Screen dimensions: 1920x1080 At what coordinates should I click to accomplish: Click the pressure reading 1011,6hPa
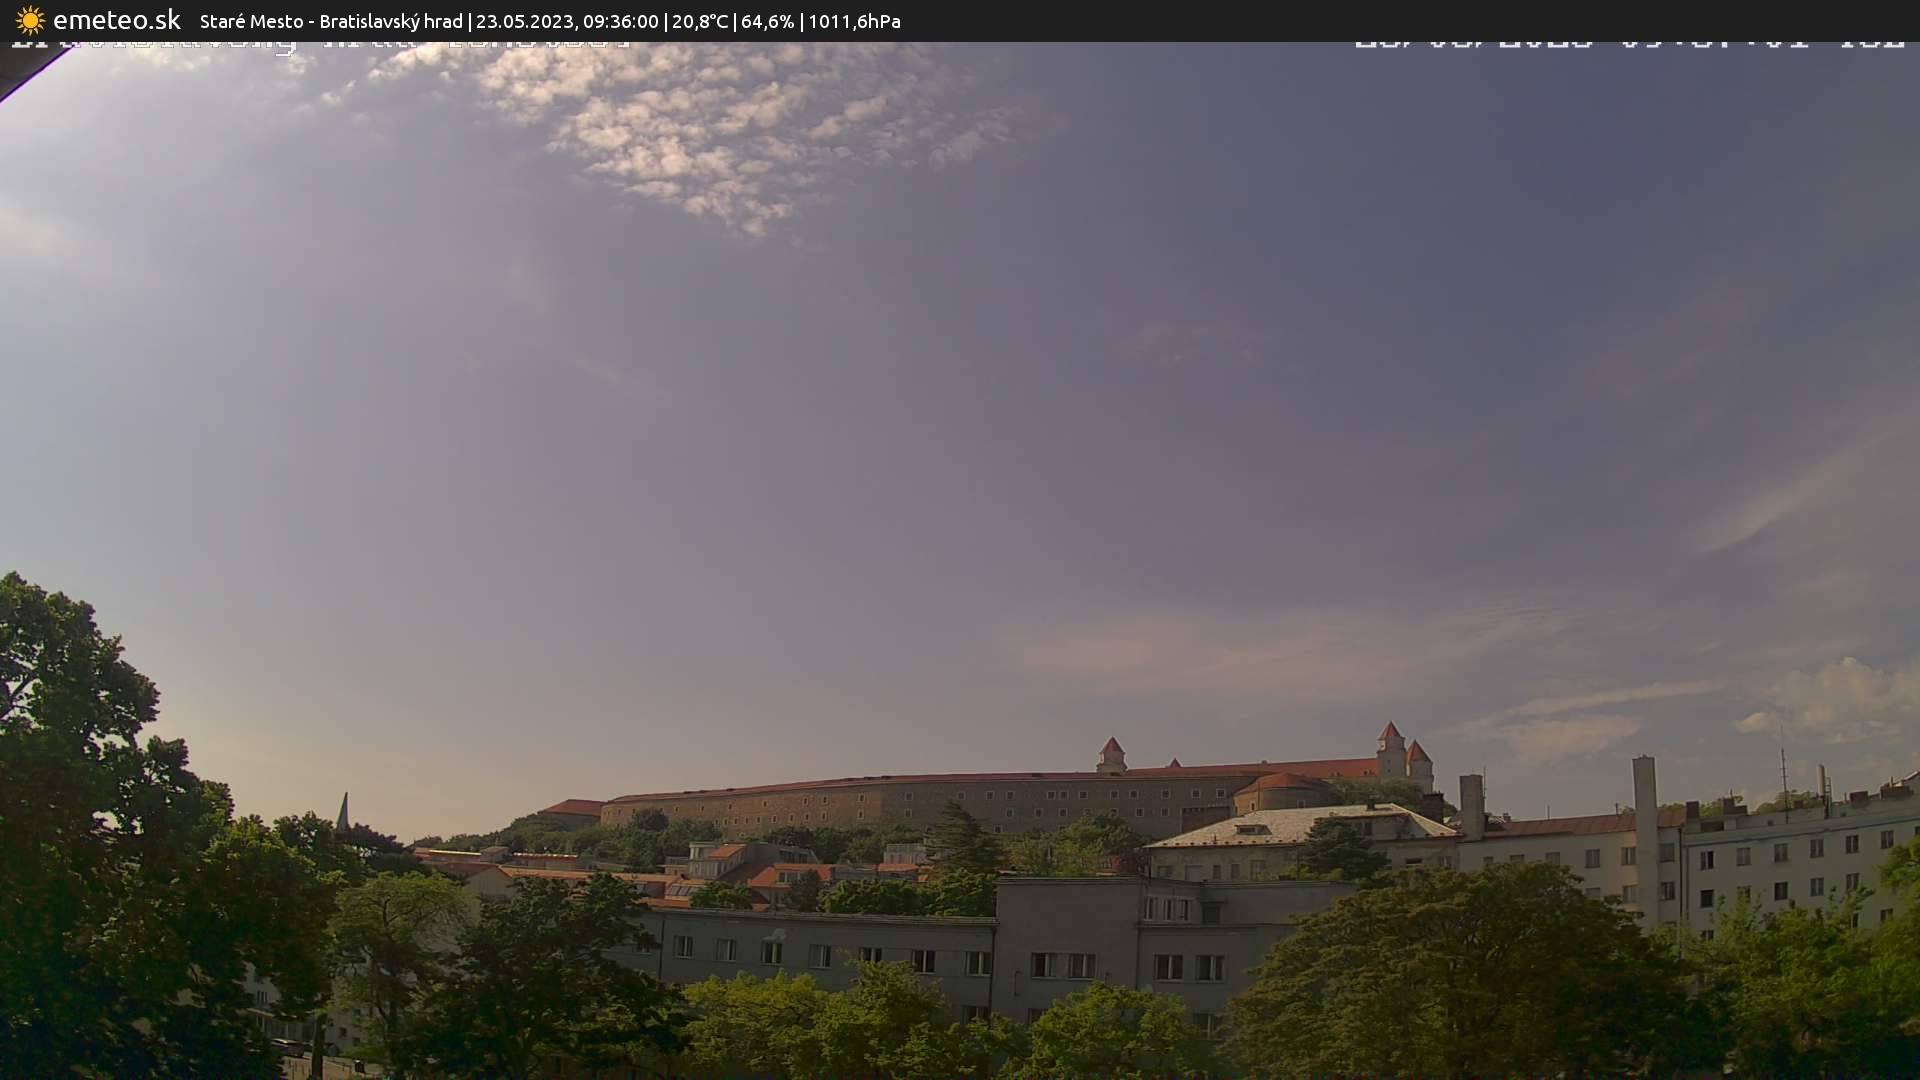pyautogui.click(x=854, y=21)
